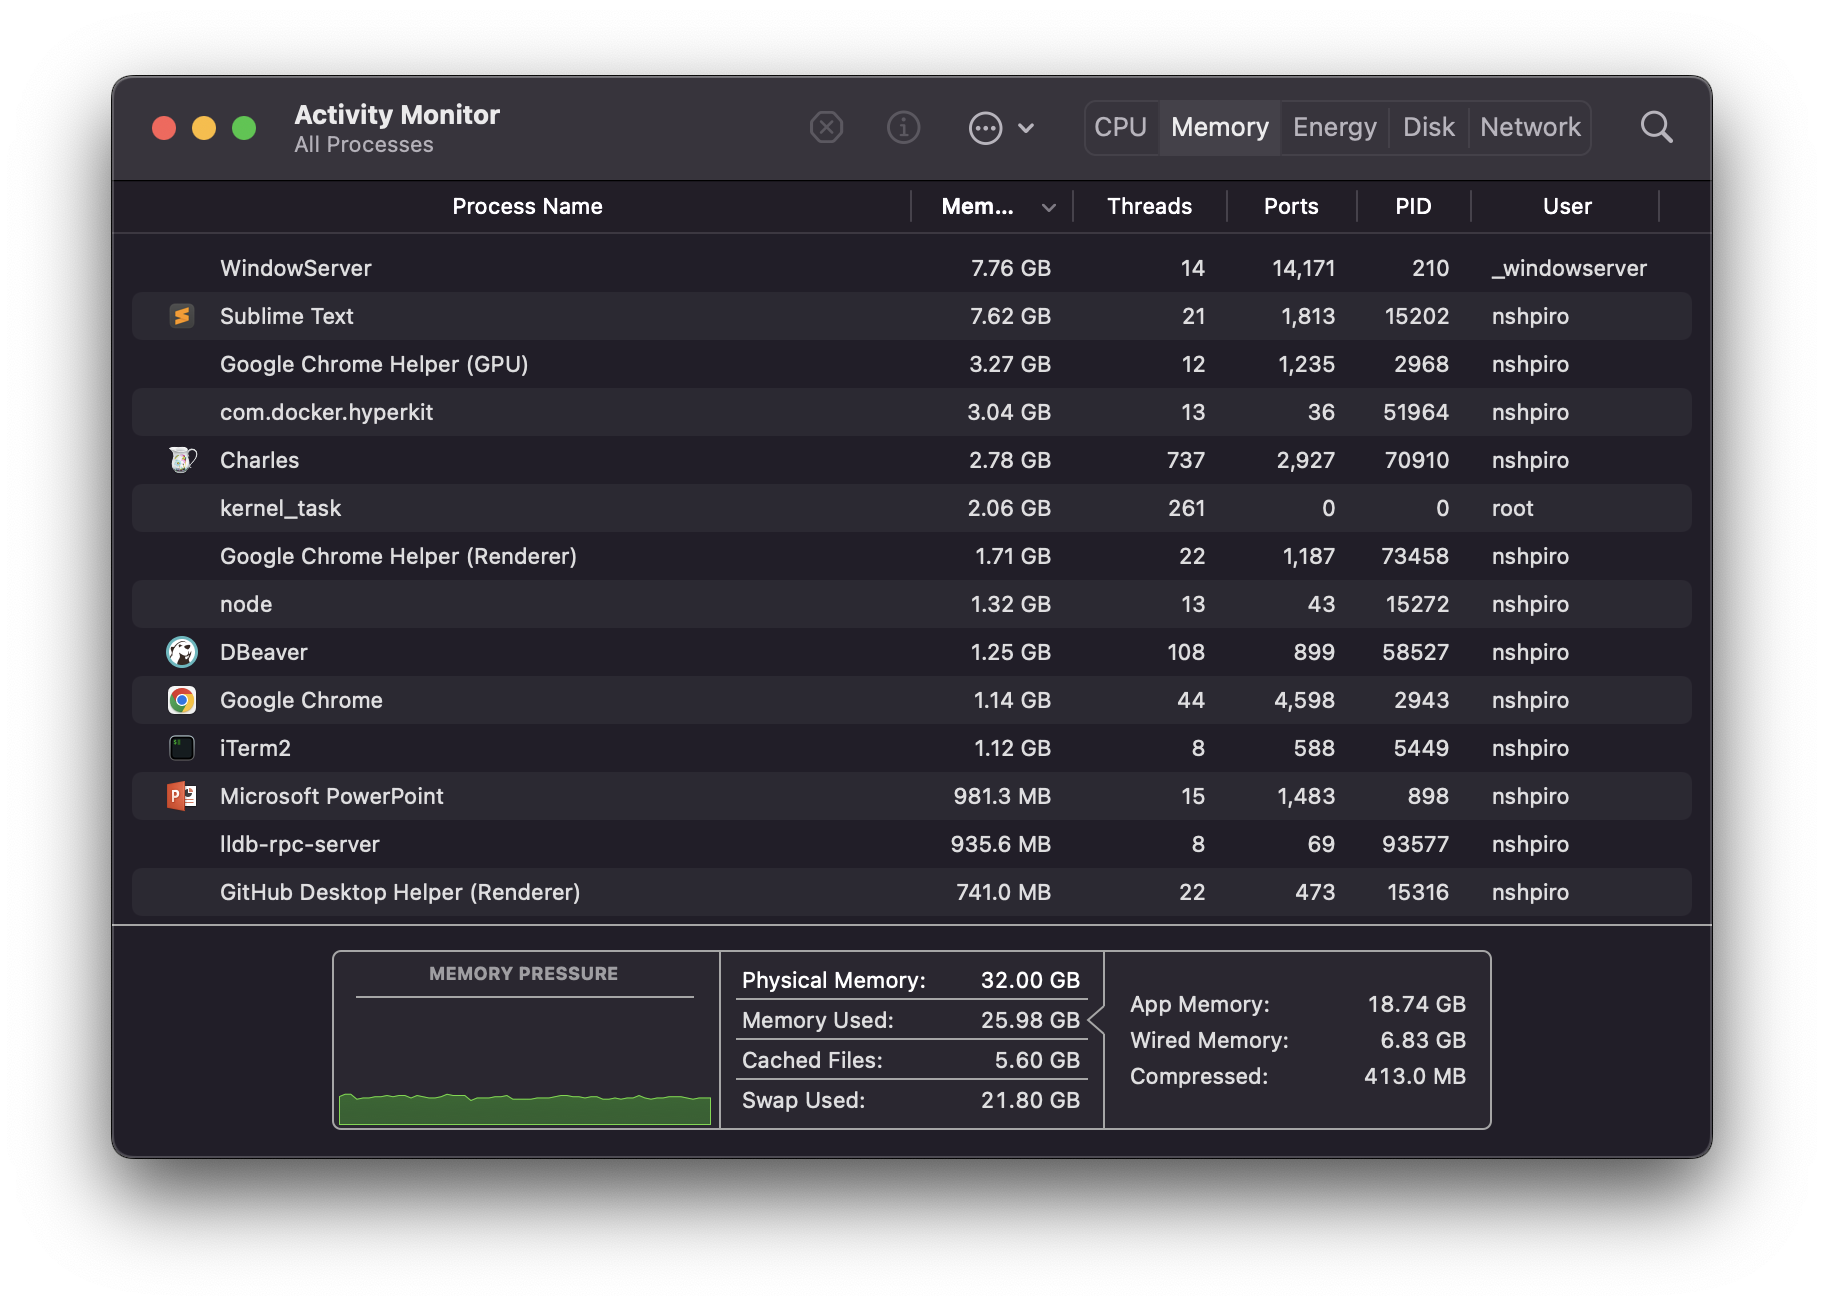The image size is (1824, 1306).
Task: Sort by PID column header
Action: coord(1413,207)
